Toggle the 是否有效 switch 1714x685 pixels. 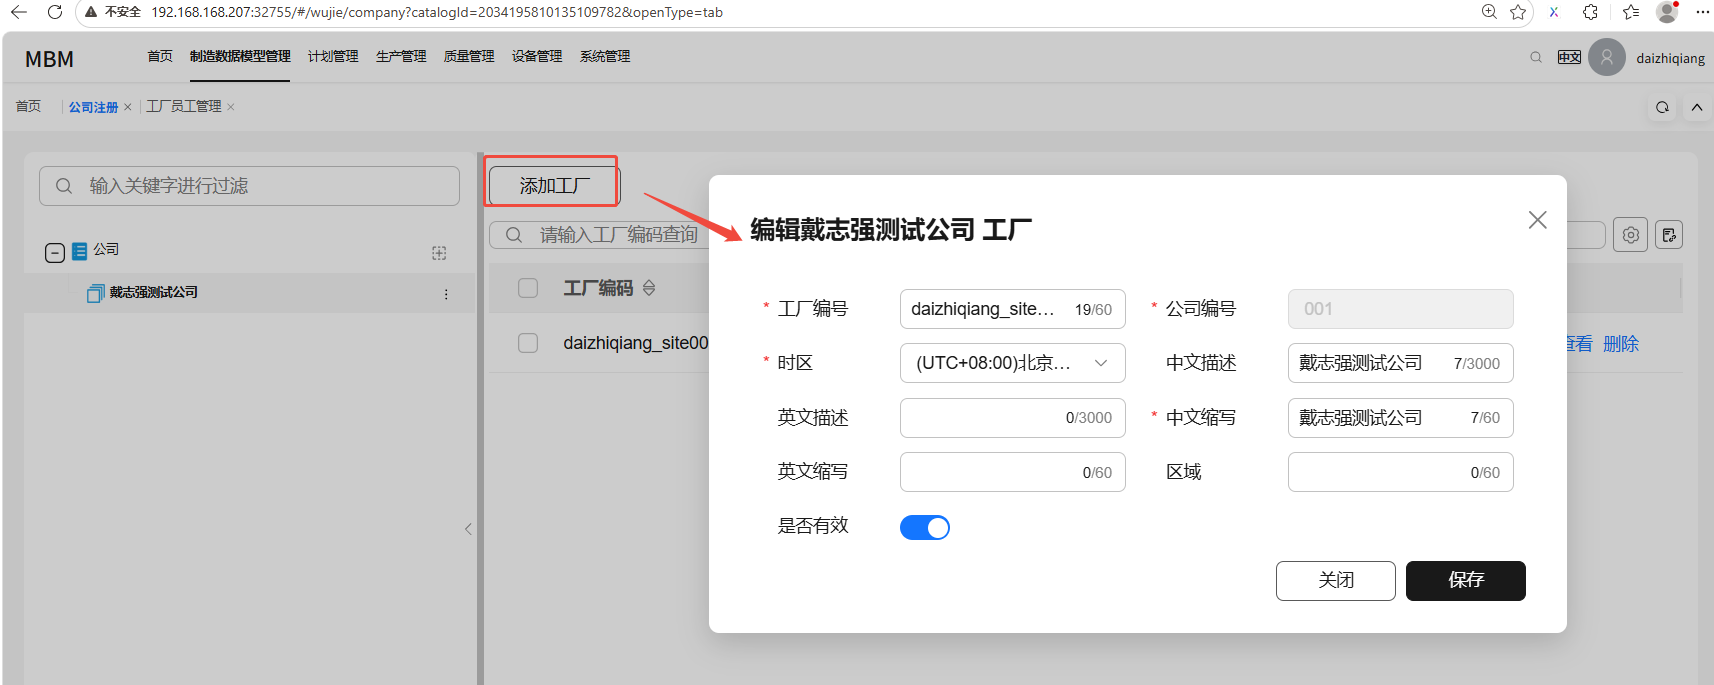coord(925,527)
